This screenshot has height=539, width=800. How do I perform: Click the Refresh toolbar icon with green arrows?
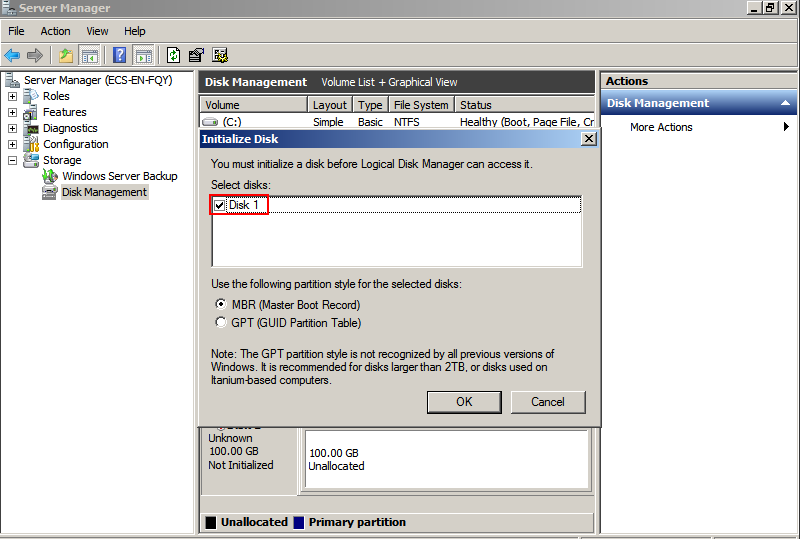[x=173, y=55]
